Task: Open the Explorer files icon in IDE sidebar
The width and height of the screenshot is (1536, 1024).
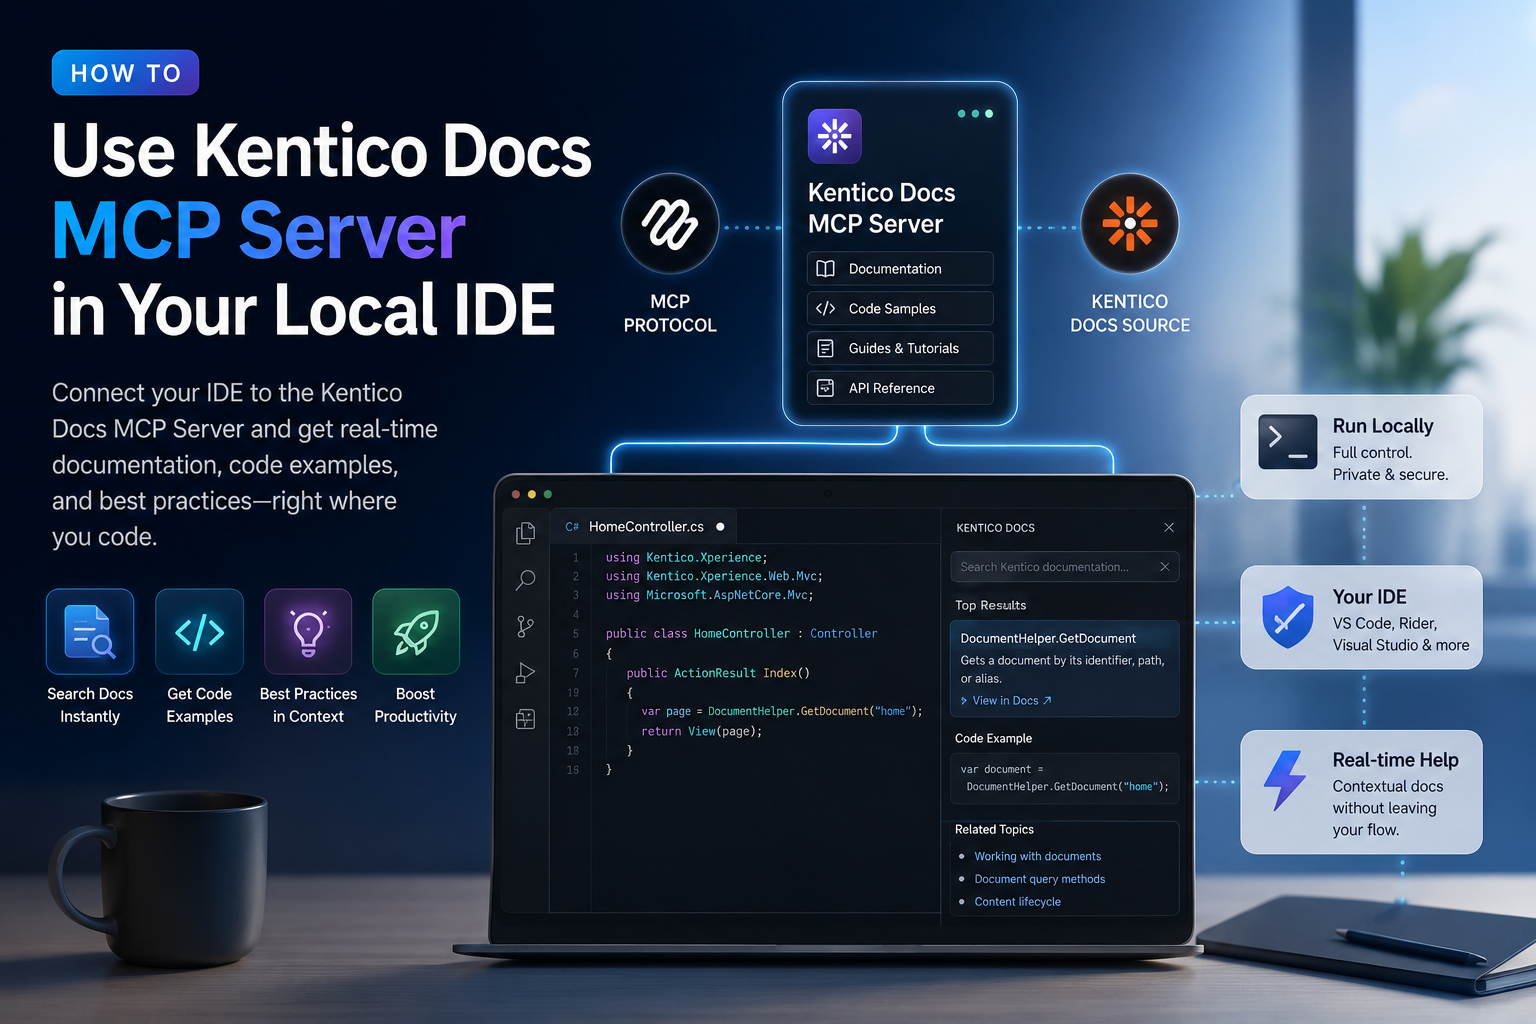Action: coord(525,533)
